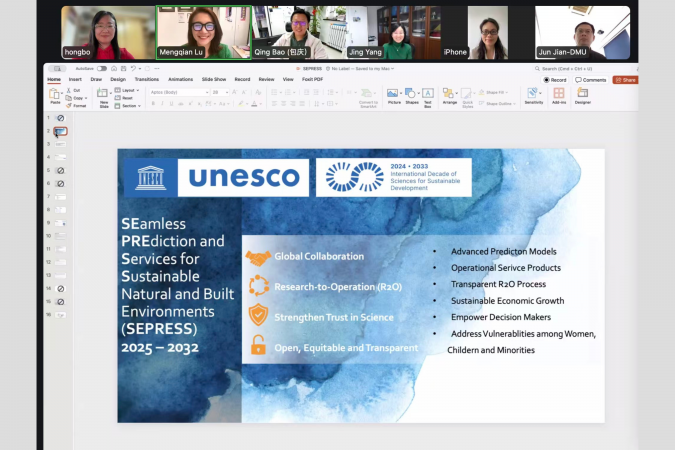Click the Convert to SmartArt icon
This screenshot has height=450, width=675.
point(366,93)
